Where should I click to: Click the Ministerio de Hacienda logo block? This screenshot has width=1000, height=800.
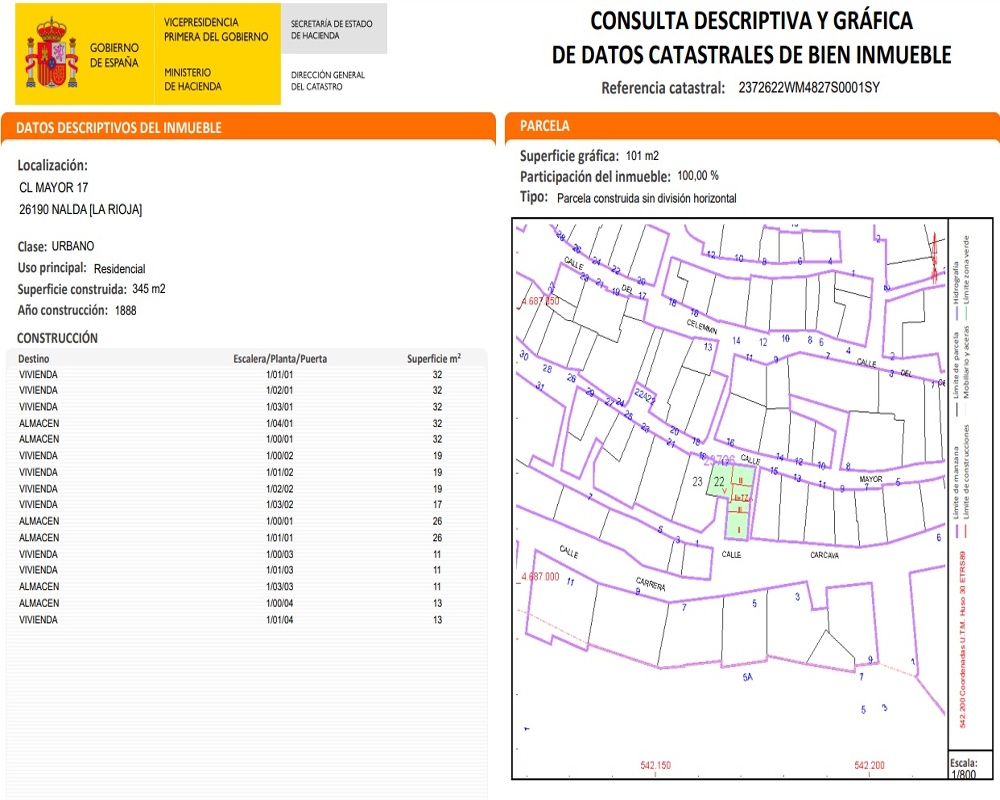[x=148, y=54]
